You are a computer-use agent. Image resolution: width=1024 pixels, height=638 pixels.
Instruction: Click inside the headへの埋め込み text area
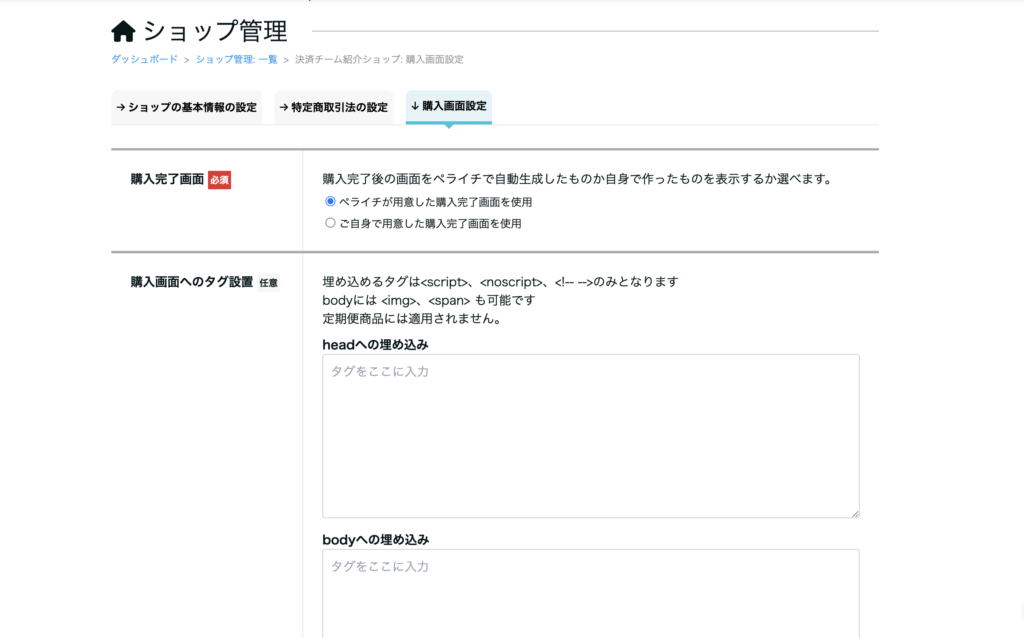[590, 435]
